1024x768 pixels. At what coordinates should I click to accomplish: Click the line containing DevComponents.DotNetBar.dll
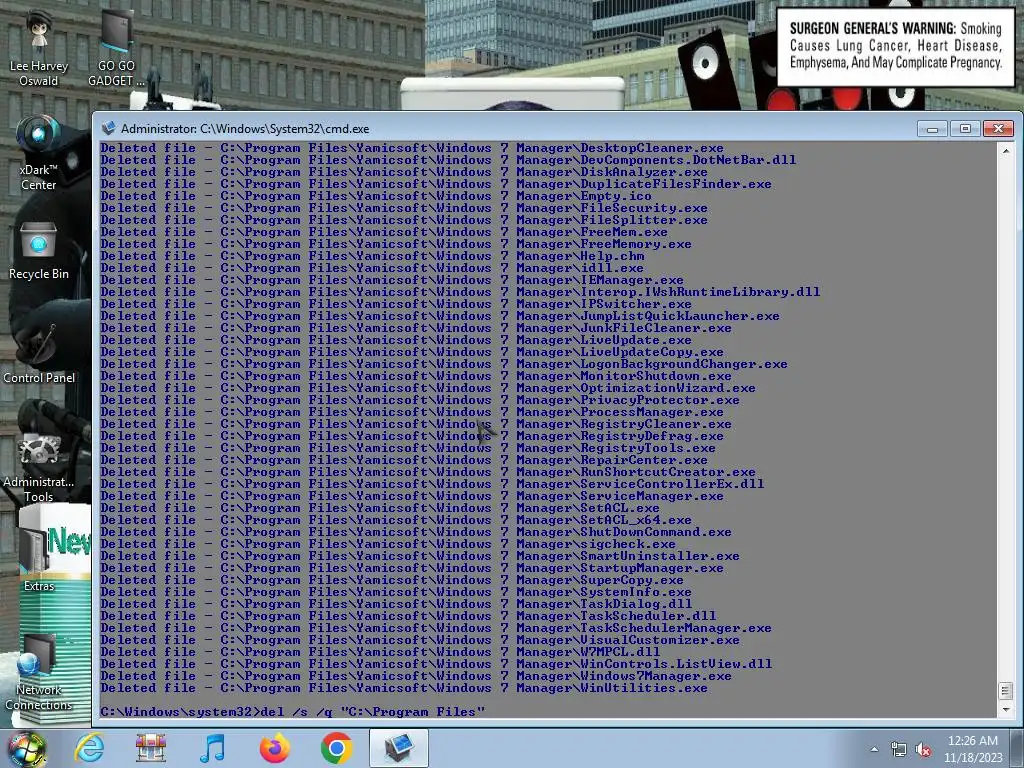coord(448,160)
